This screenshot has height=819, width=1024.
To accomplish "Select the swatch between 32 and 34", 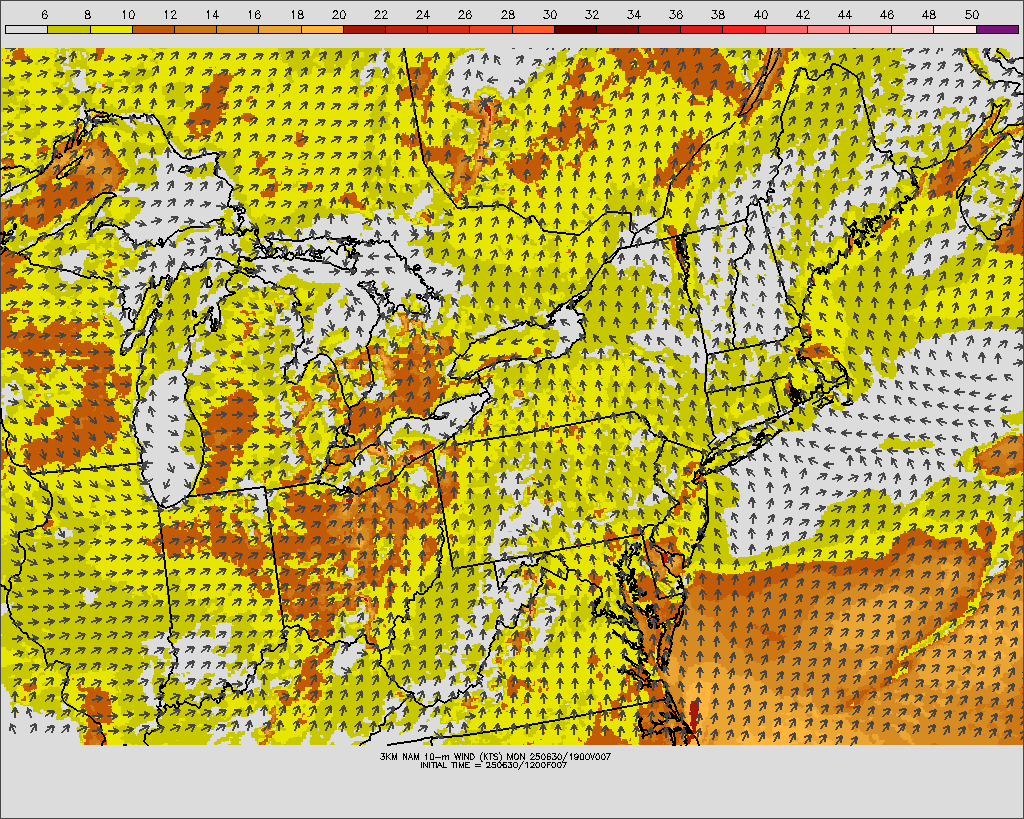I will point(617,29).
